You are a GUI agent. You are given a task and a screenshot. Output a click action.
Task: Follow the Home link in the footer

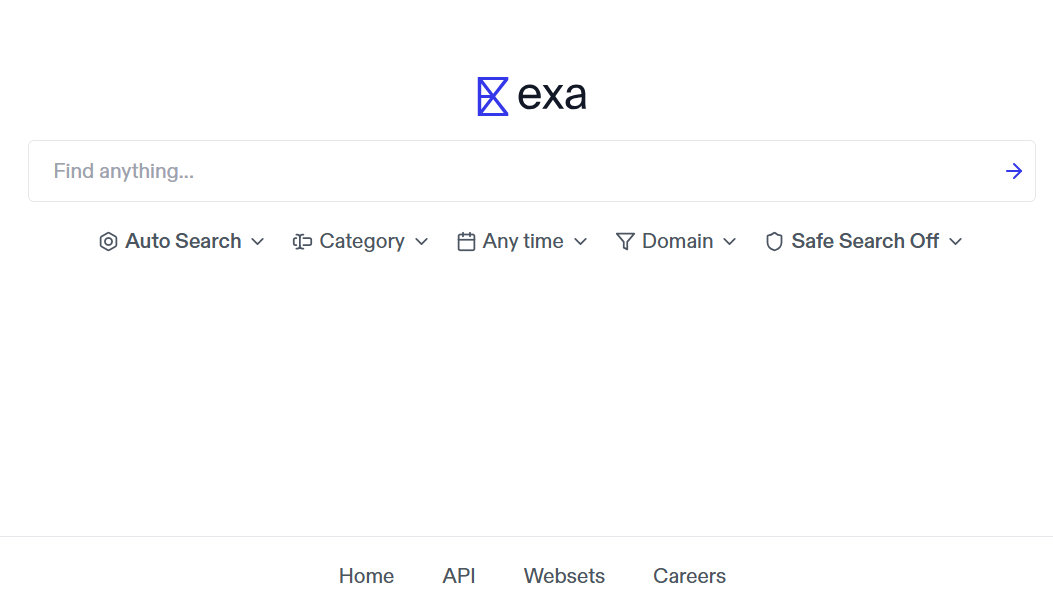click(x=366, y=576)
